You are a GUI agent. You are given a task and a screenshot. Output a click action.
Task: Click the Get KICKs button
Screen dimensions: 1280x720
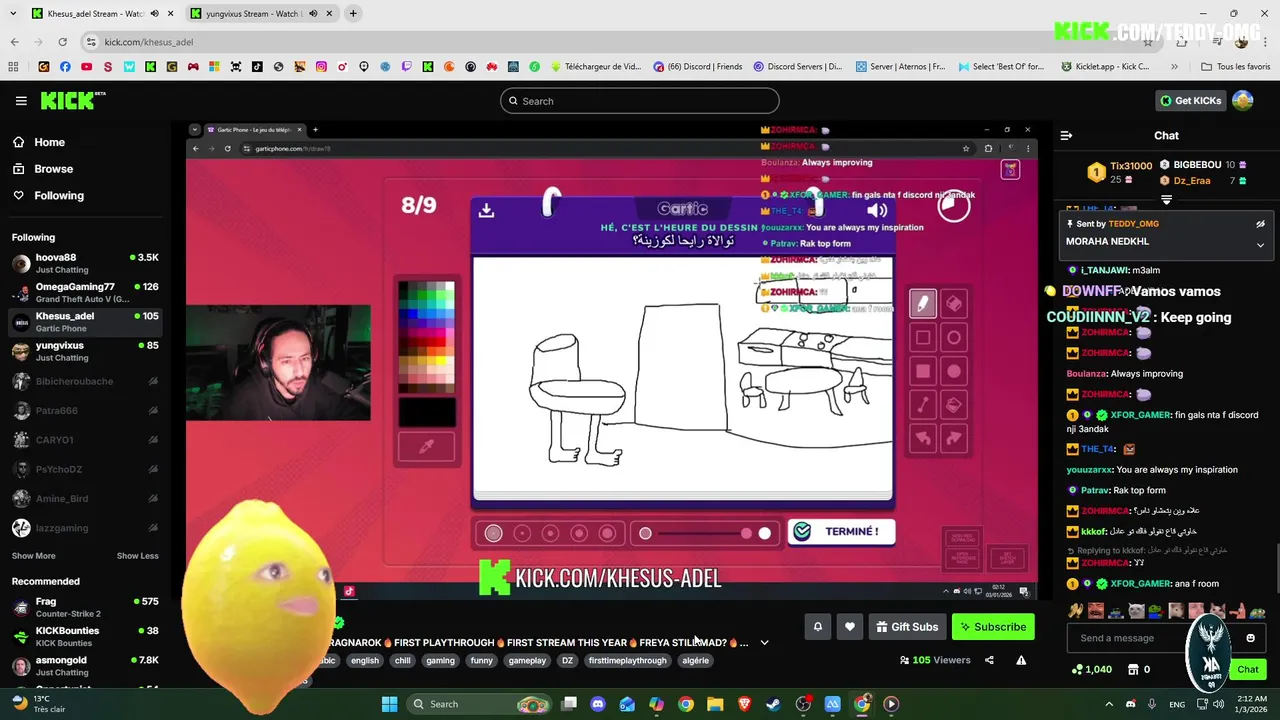[x=1190, y=100]
